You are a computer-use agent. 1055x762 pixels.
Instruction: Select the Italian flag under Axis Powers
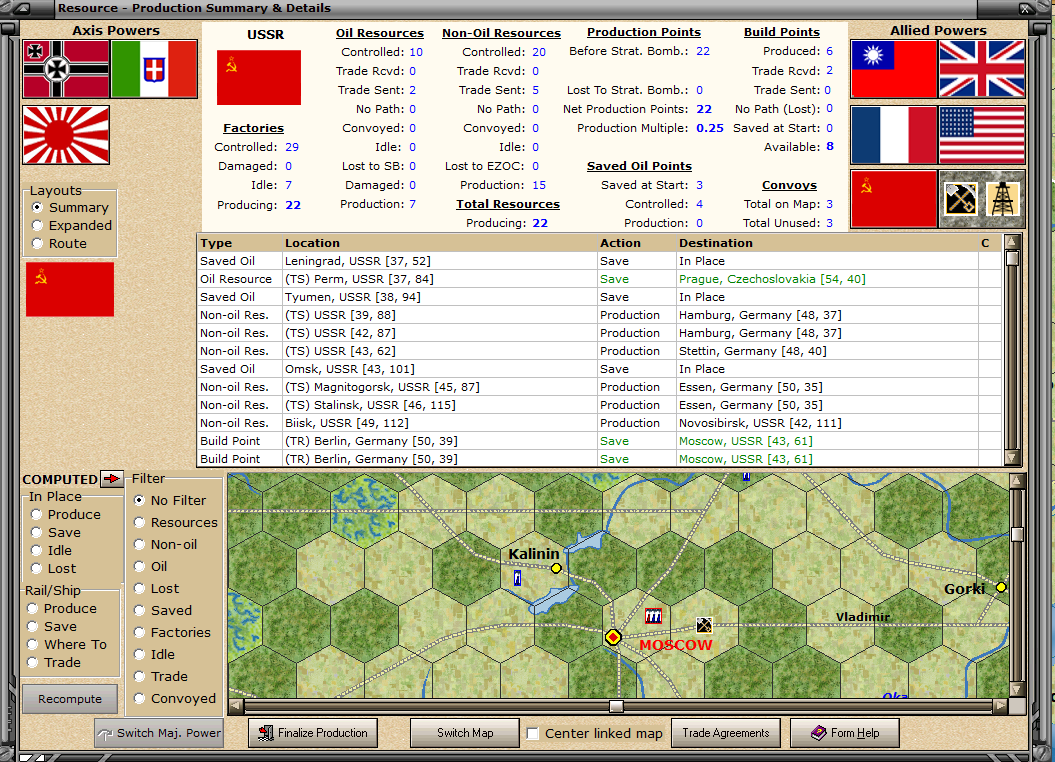pyautogui.click(x=153, y=69)
